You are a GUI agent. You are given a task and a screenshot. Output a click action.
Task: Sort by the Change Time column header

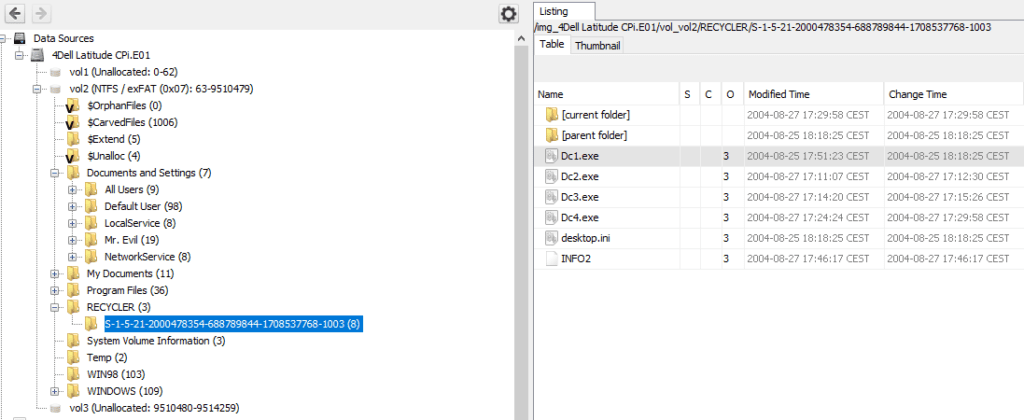pyautogui.click(x=953, y=95)
